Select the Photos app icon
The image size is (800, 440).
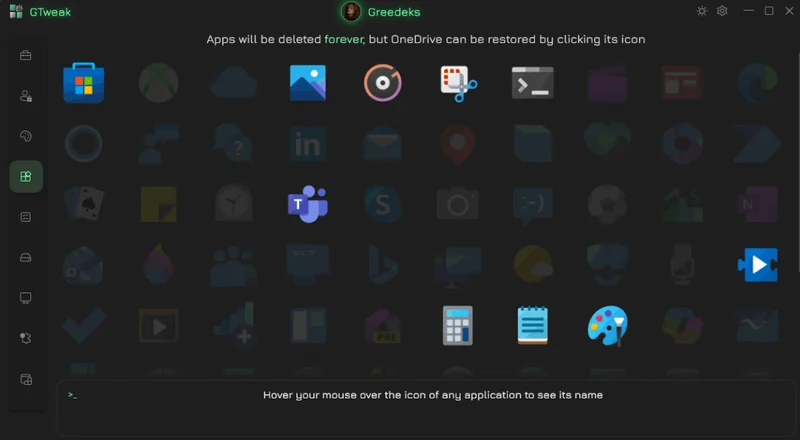tap(308, 83)
